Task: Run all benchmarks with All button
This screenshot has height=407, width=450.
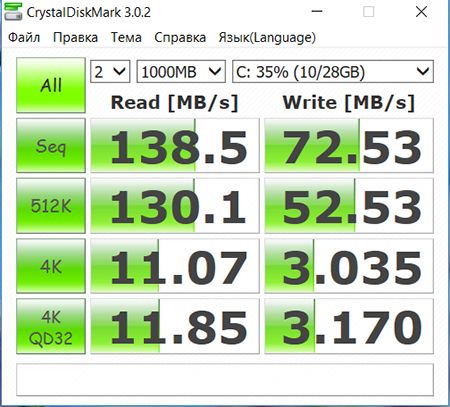Action: pos(51,85)
